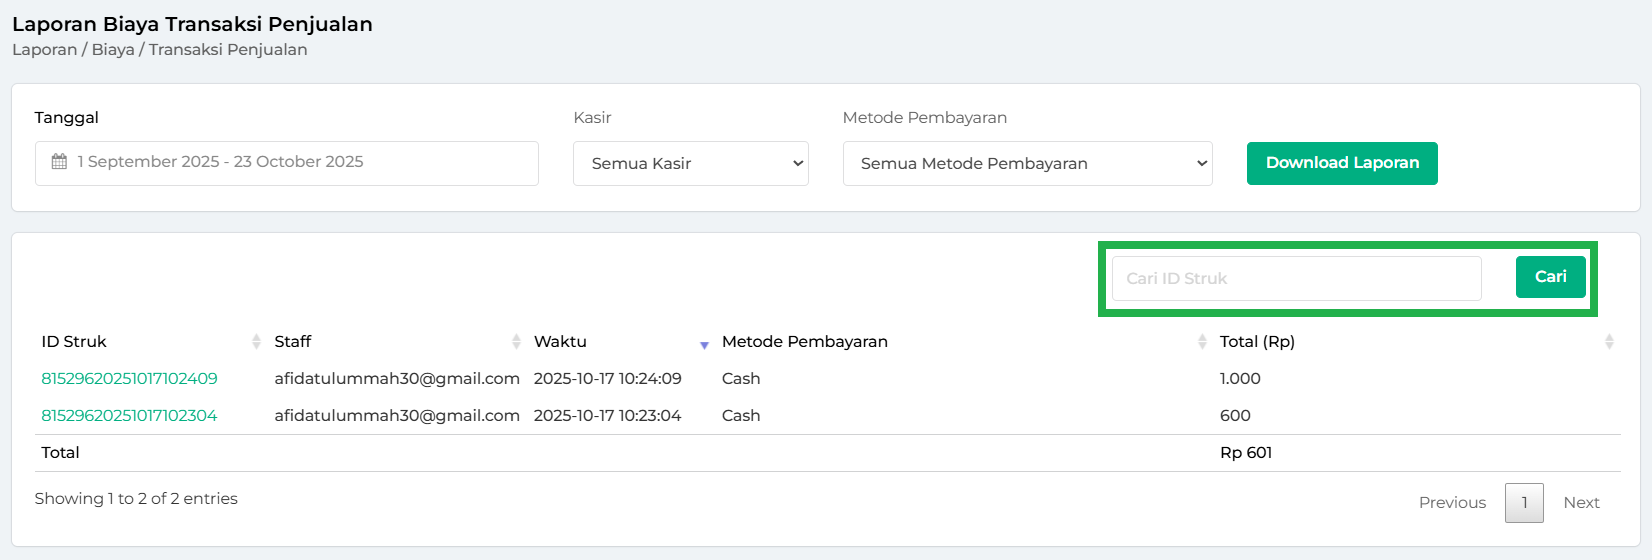This screenshot has width=1652, height=560.
Task: Expand Semua Metode Pembayaran dropdown
Action: pos(1027,163)
